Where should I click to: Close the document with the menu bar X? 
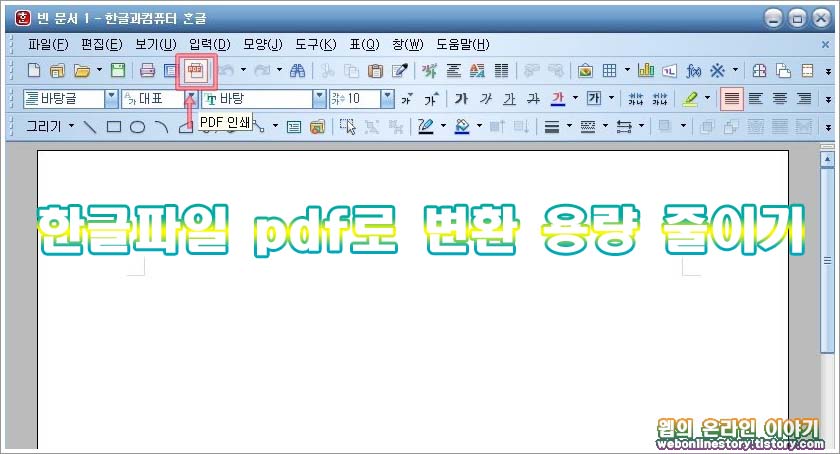click(x=826, y=44)
